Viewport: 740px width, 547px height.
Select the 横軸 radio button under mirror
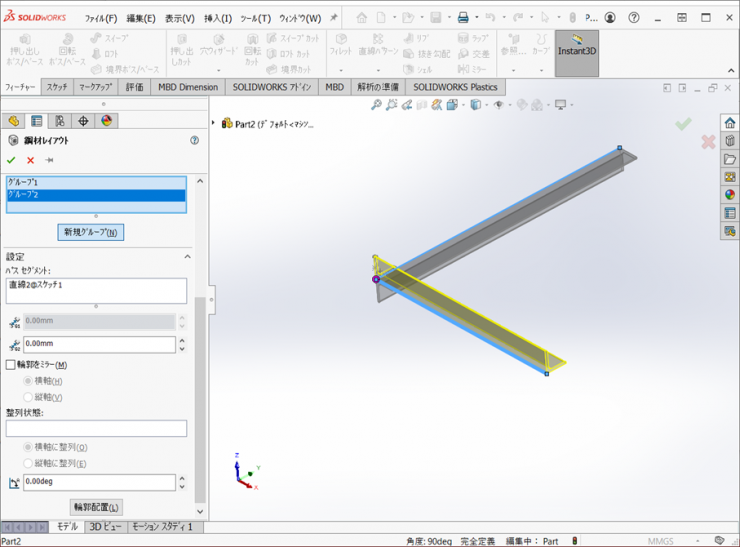(x=28, y=381)
